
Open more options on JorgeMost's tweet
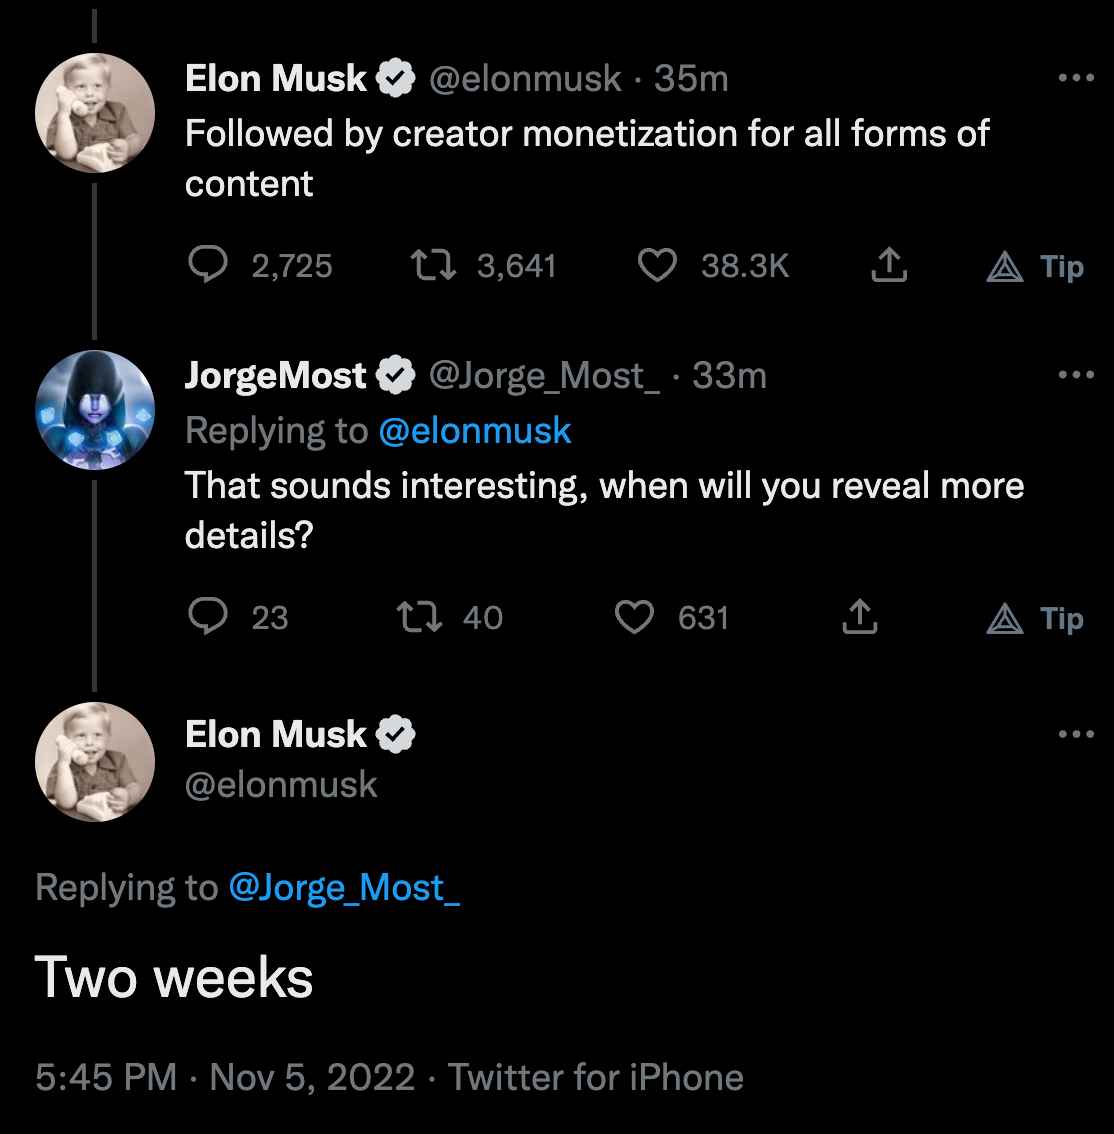[1076, 375]
